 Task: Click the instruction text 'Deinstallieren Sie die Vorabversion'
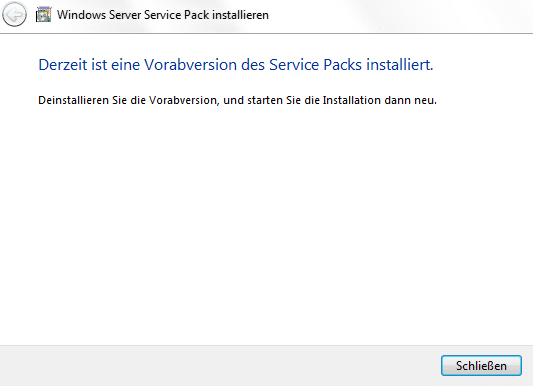(129, 100)
